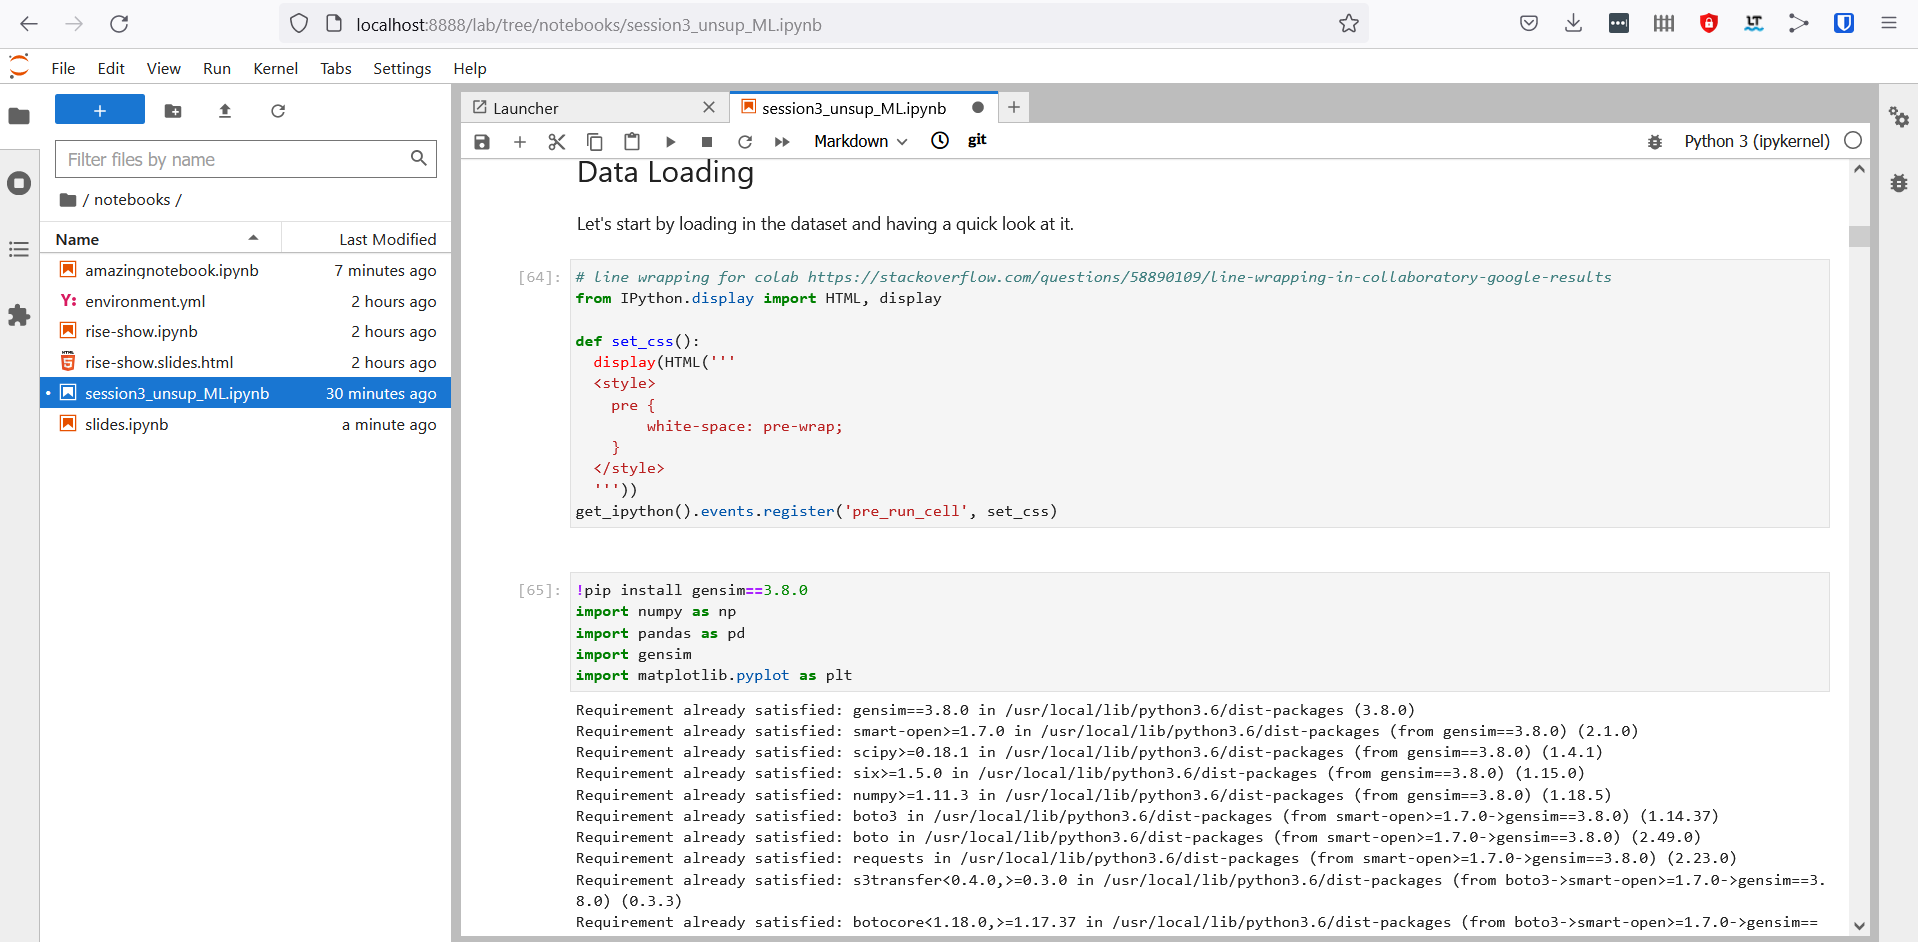Click the browser forward arrow

[x=74, y=24]
